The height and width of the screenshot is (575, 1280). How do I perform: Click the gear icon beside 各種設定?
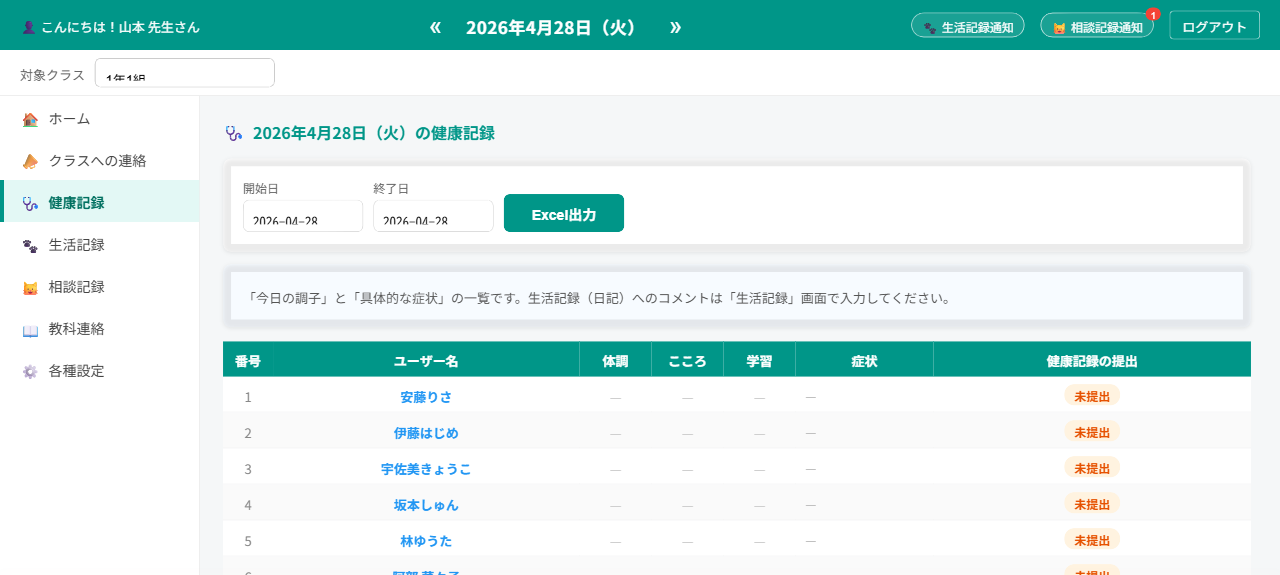coord(30,371)
